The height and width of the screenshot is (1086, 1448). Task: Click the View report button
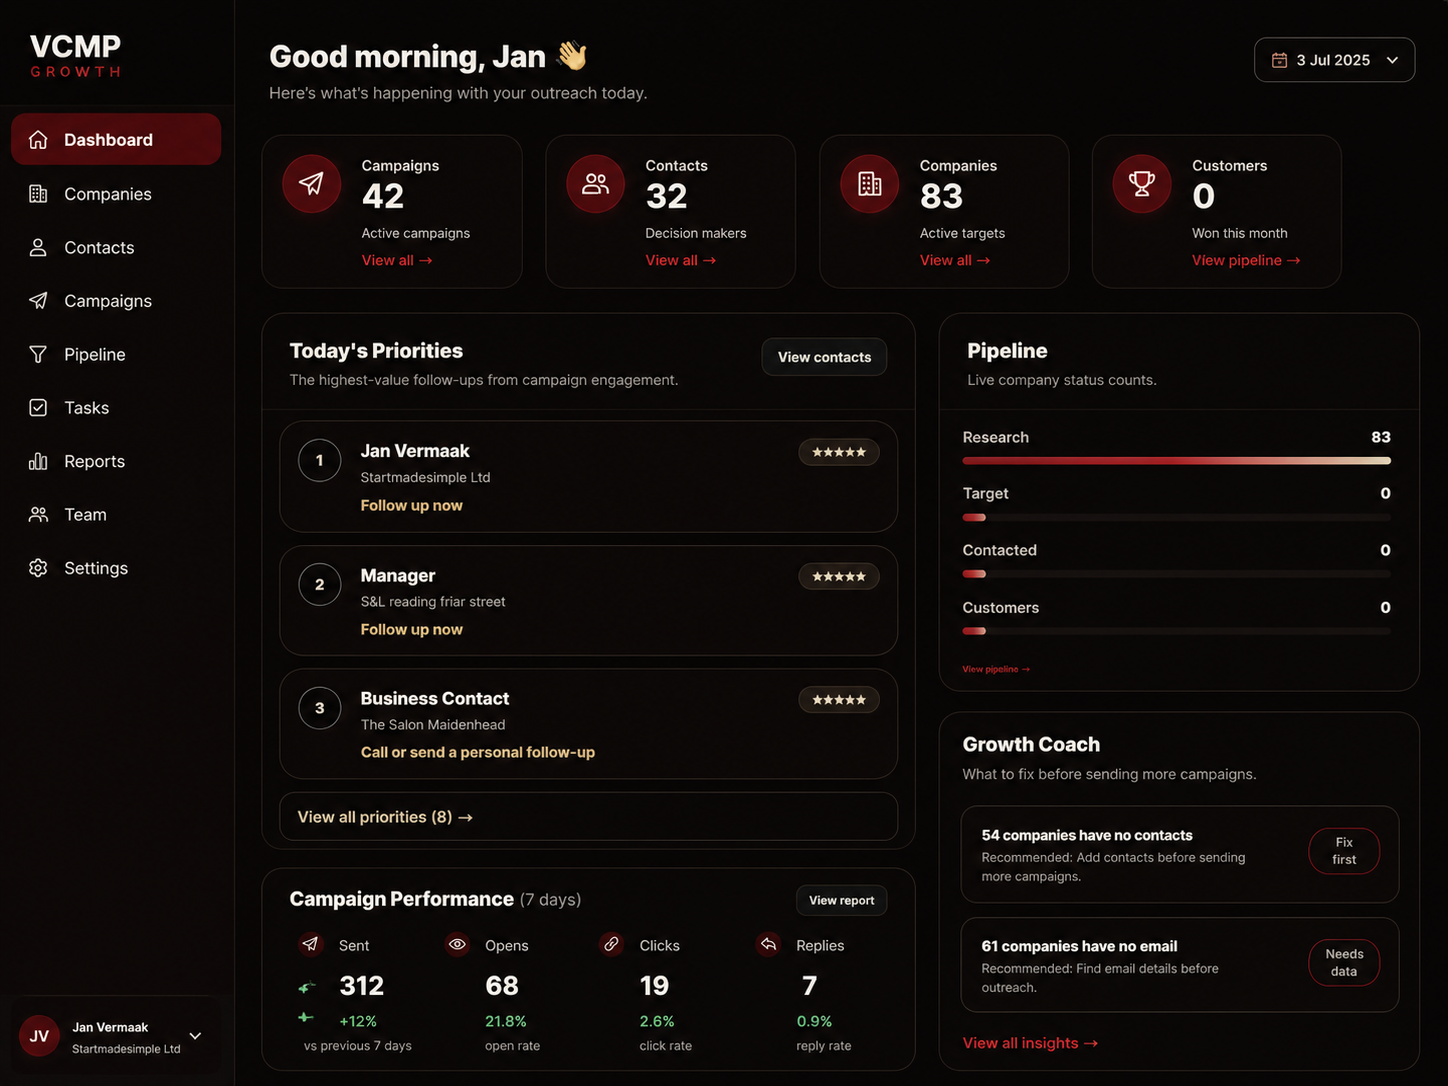(x=841, y=900)
